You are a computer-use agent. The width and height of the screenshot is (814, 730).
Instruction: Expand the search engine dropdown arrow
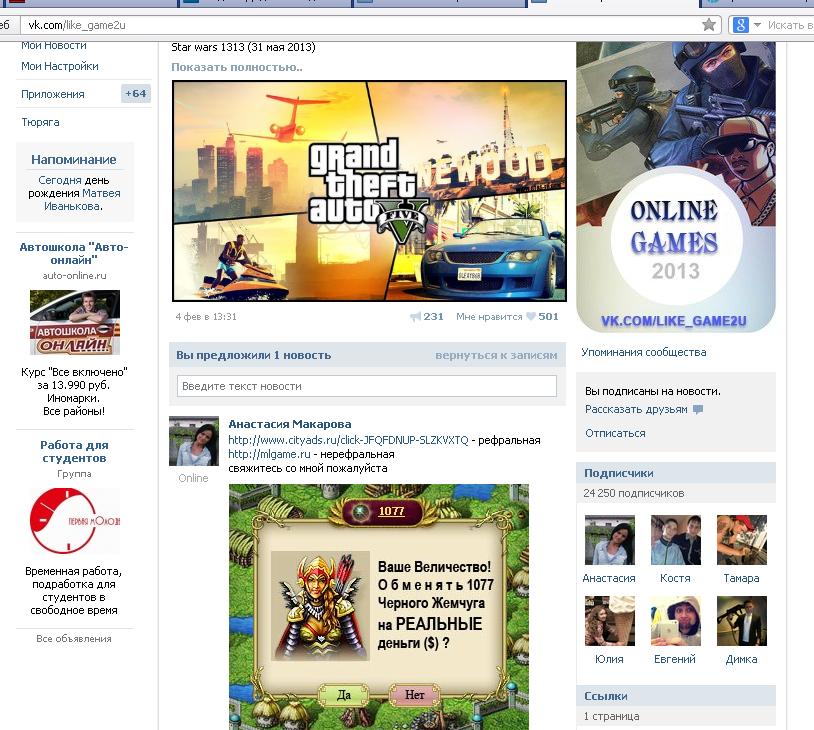(x=757, y=24)
